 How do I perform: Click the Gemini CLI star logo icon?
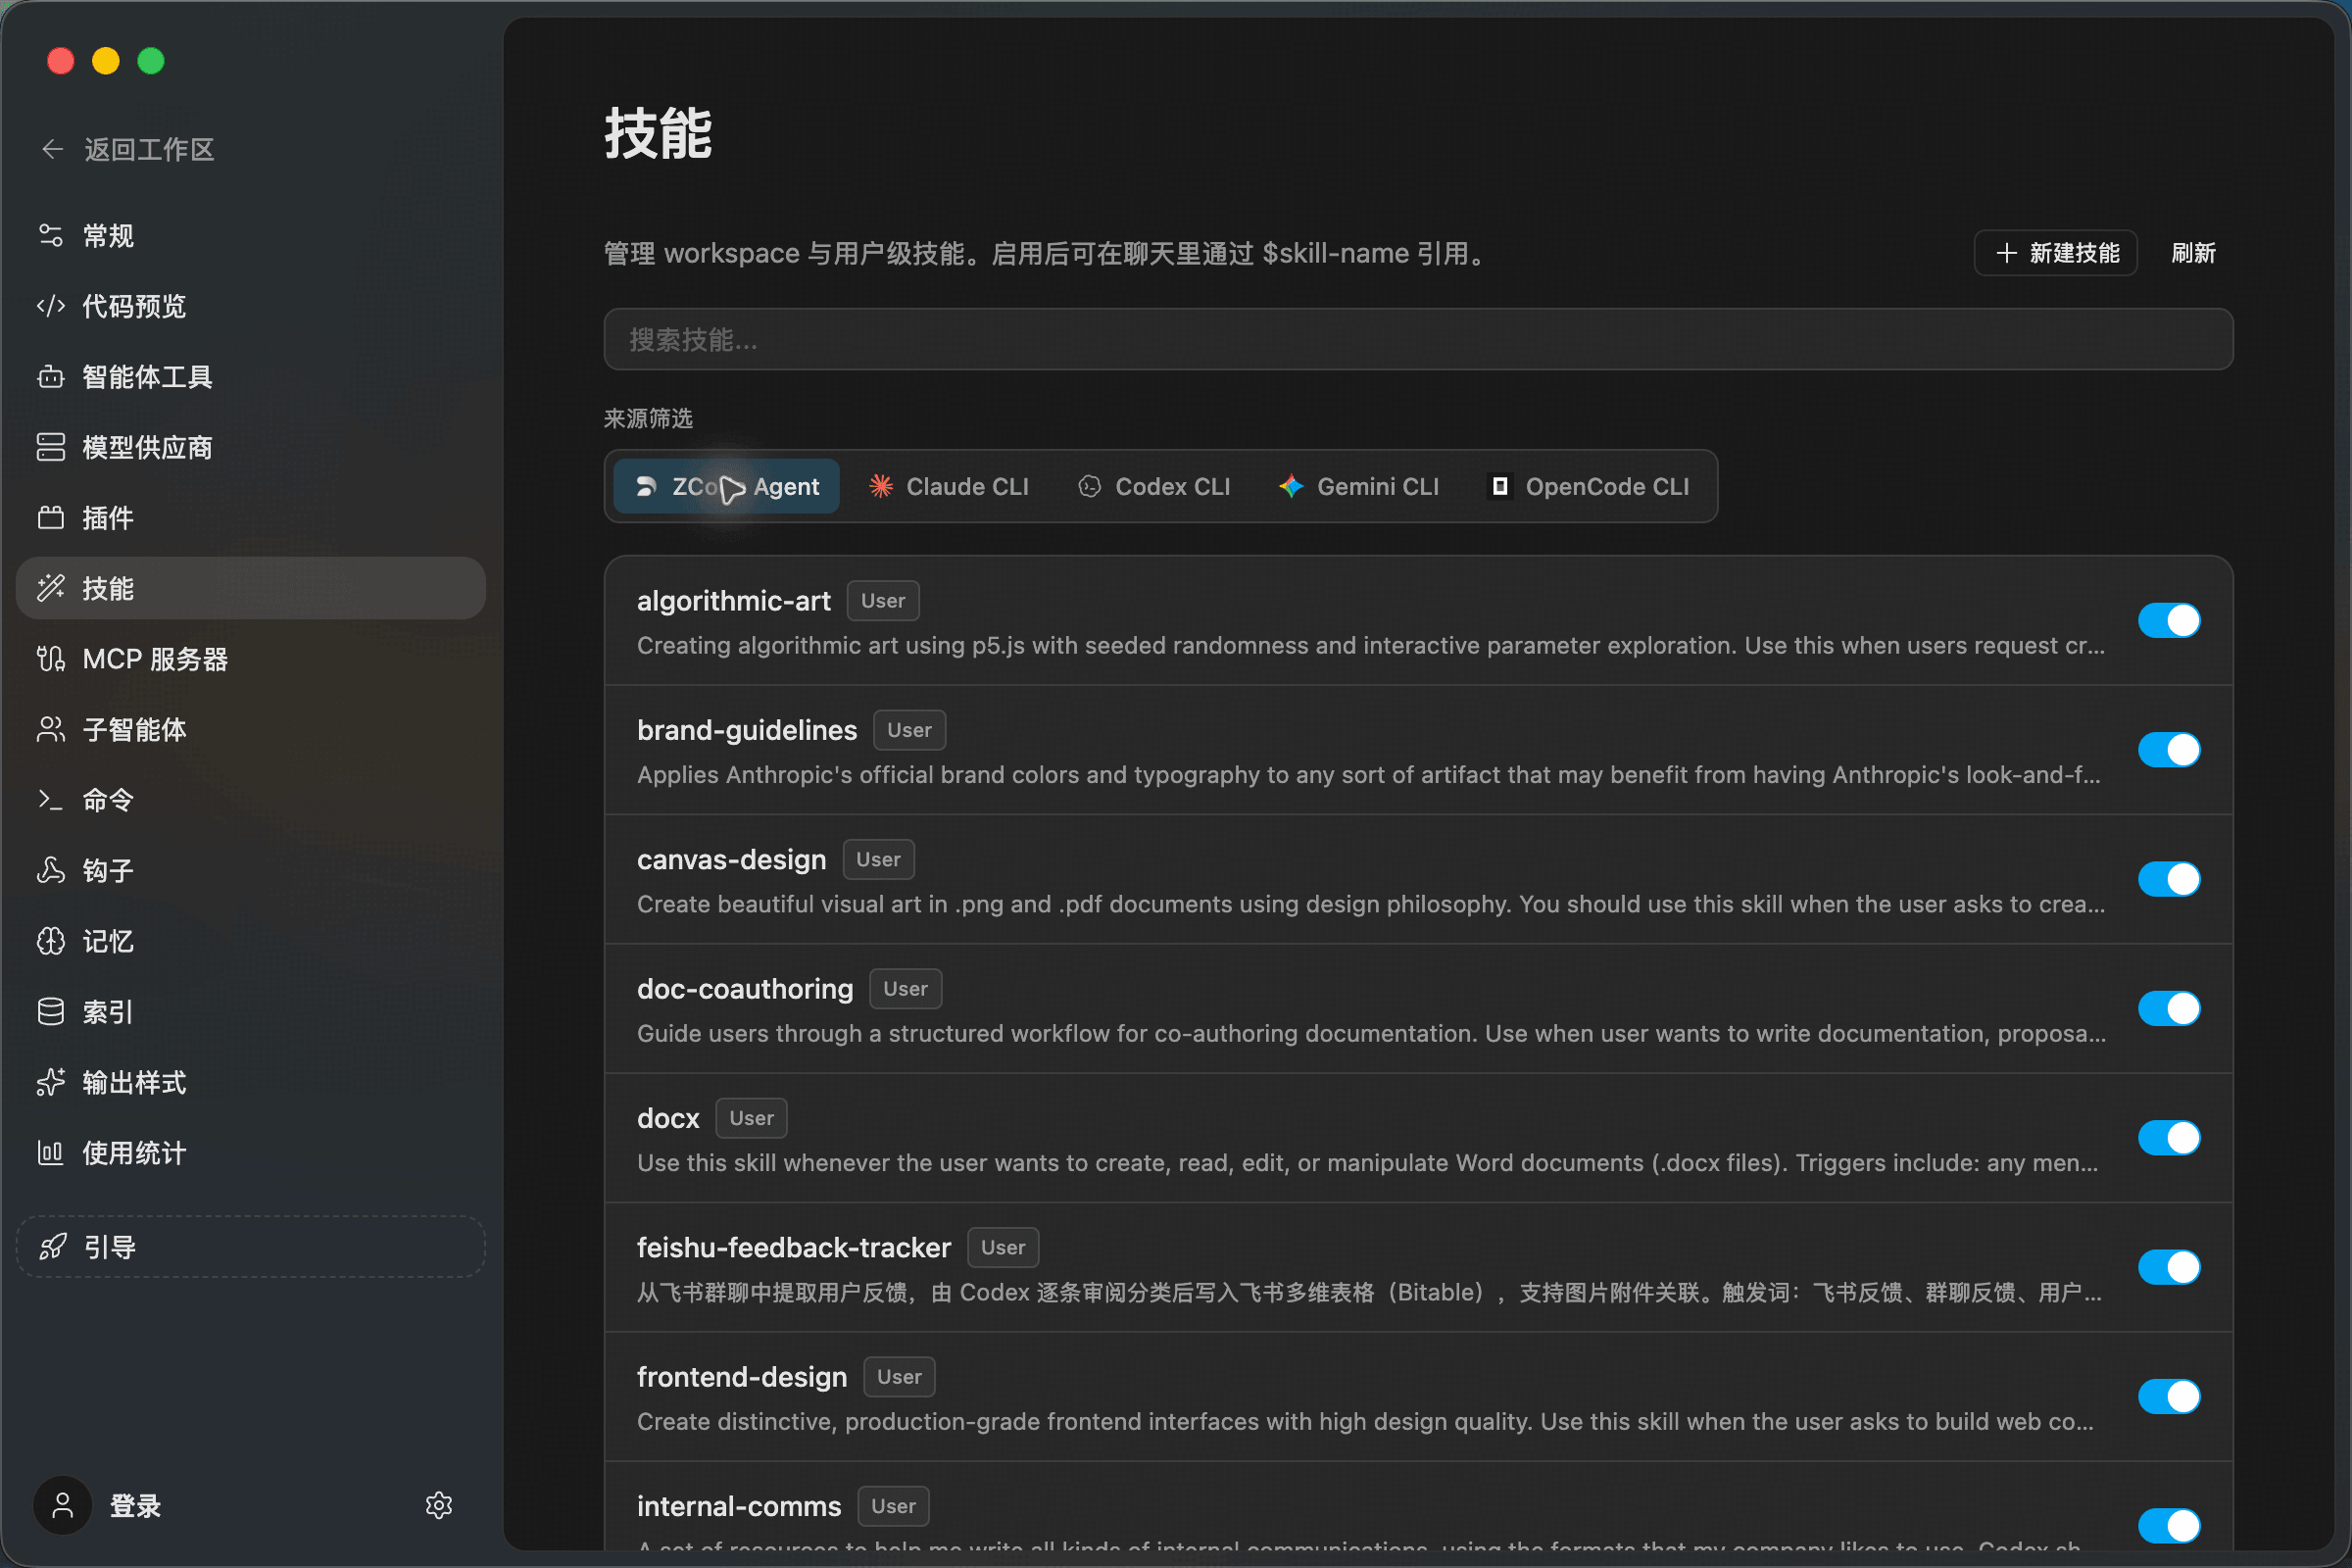point(1291,486)
